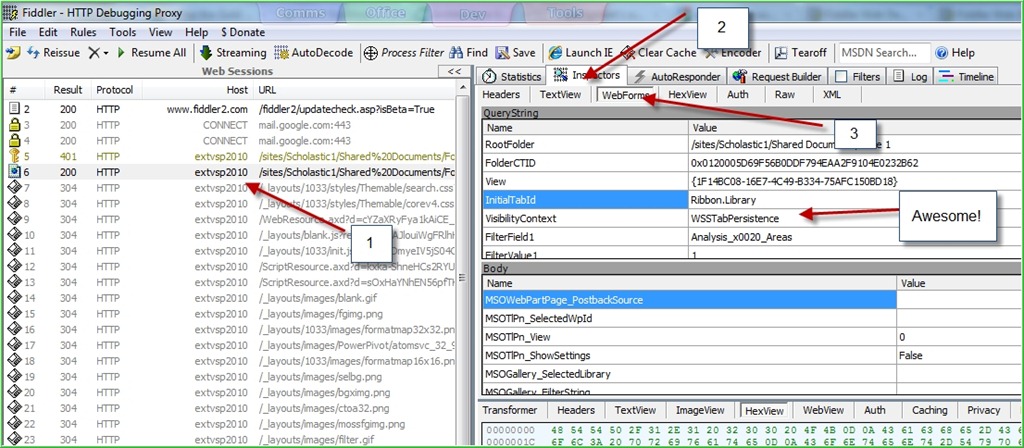
Task: Click the MSDN Search input box
Action: tap(884, 53)
